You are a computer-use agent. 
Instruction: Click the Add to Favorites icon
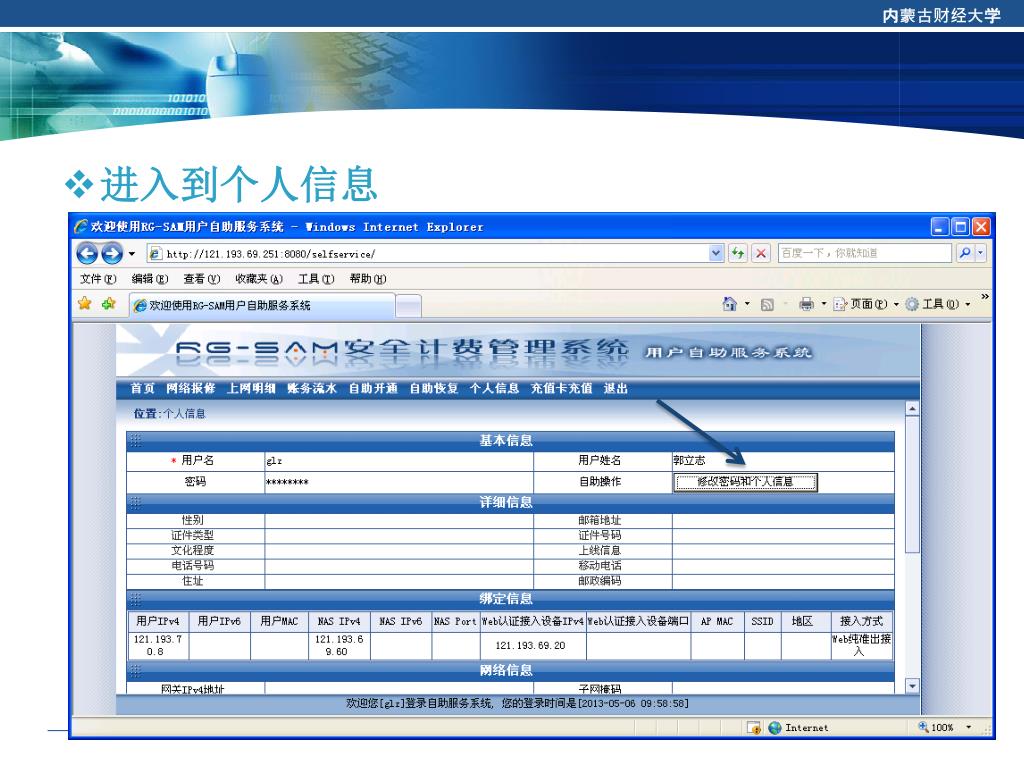108,304
